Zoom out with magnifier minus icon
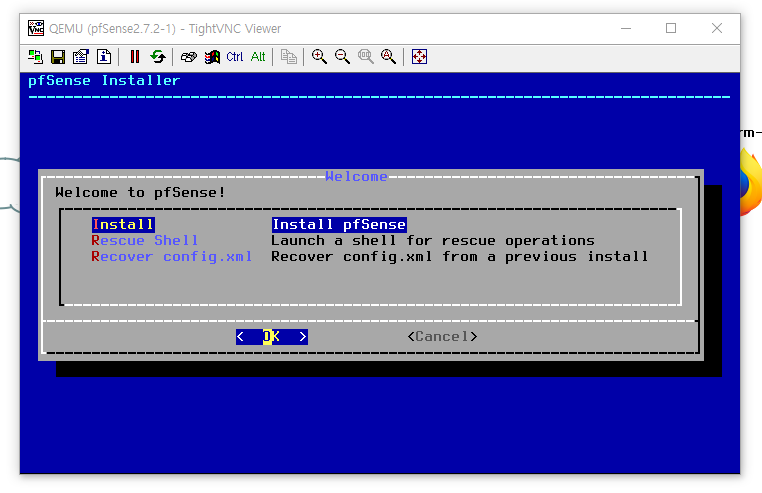762x493 pixels. (x=343, y=57)
